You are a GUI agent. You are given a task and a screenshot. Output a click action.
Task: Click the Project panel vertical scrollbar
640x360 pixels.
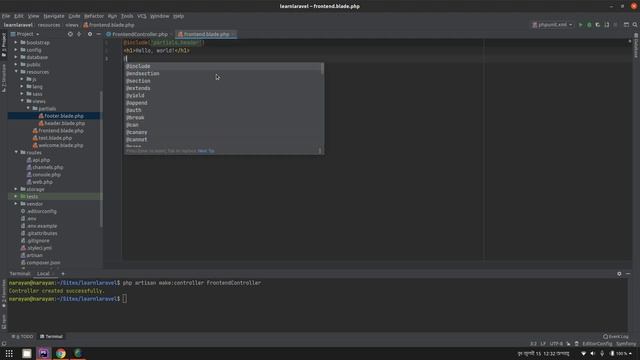tap(101, 159)
